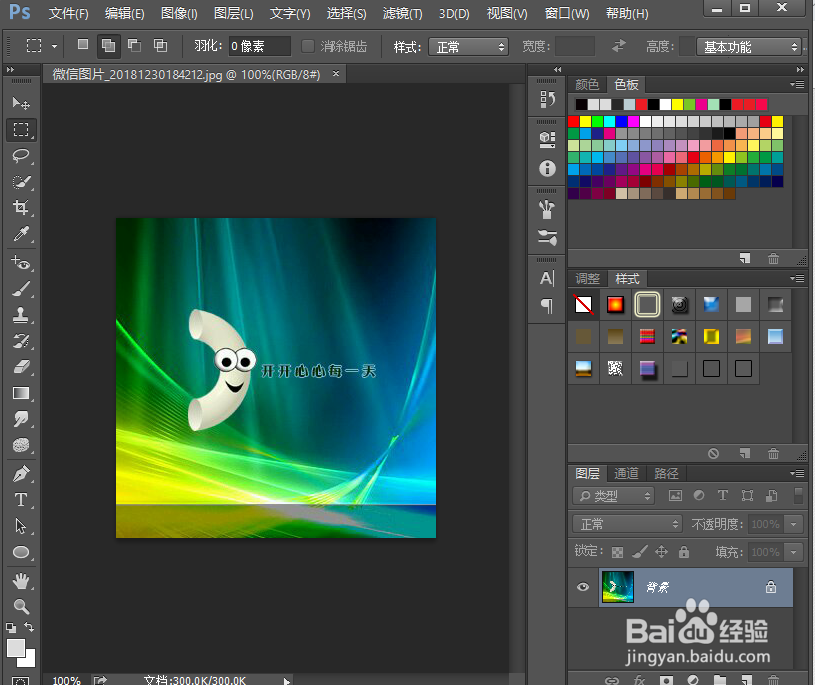Open the Swatches panel flyout menu

tap(797, 84)
